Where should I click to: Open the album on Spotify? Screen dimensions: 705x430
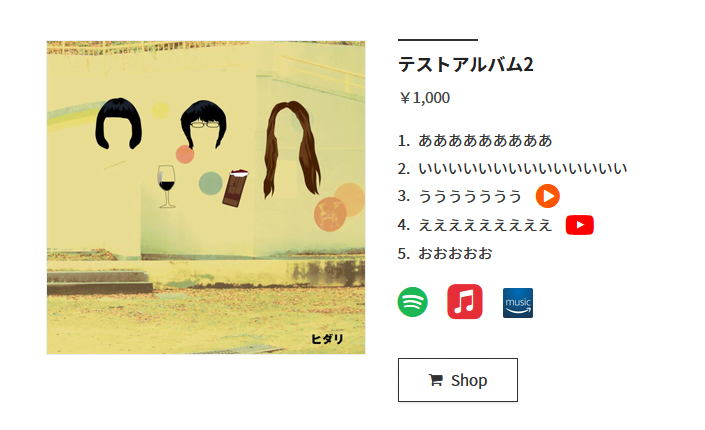point(412,302)
